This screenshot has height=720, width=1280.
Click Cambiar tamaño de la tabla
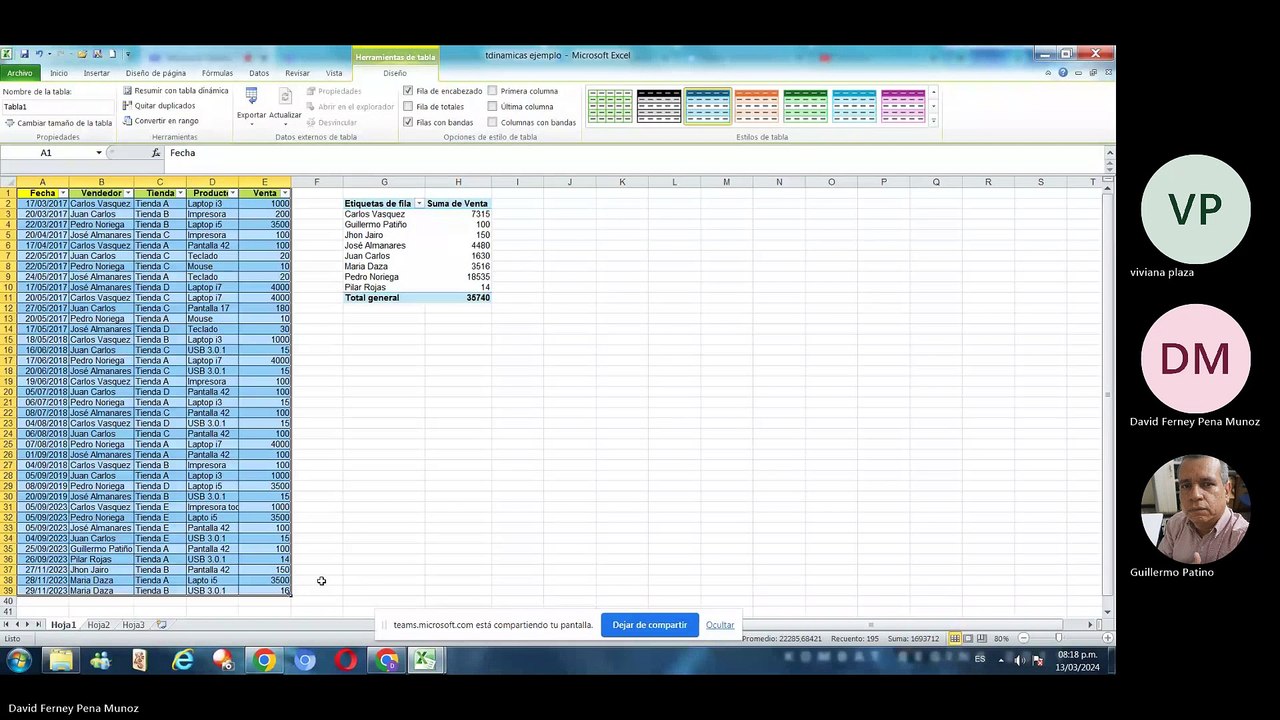click(58, 123)
